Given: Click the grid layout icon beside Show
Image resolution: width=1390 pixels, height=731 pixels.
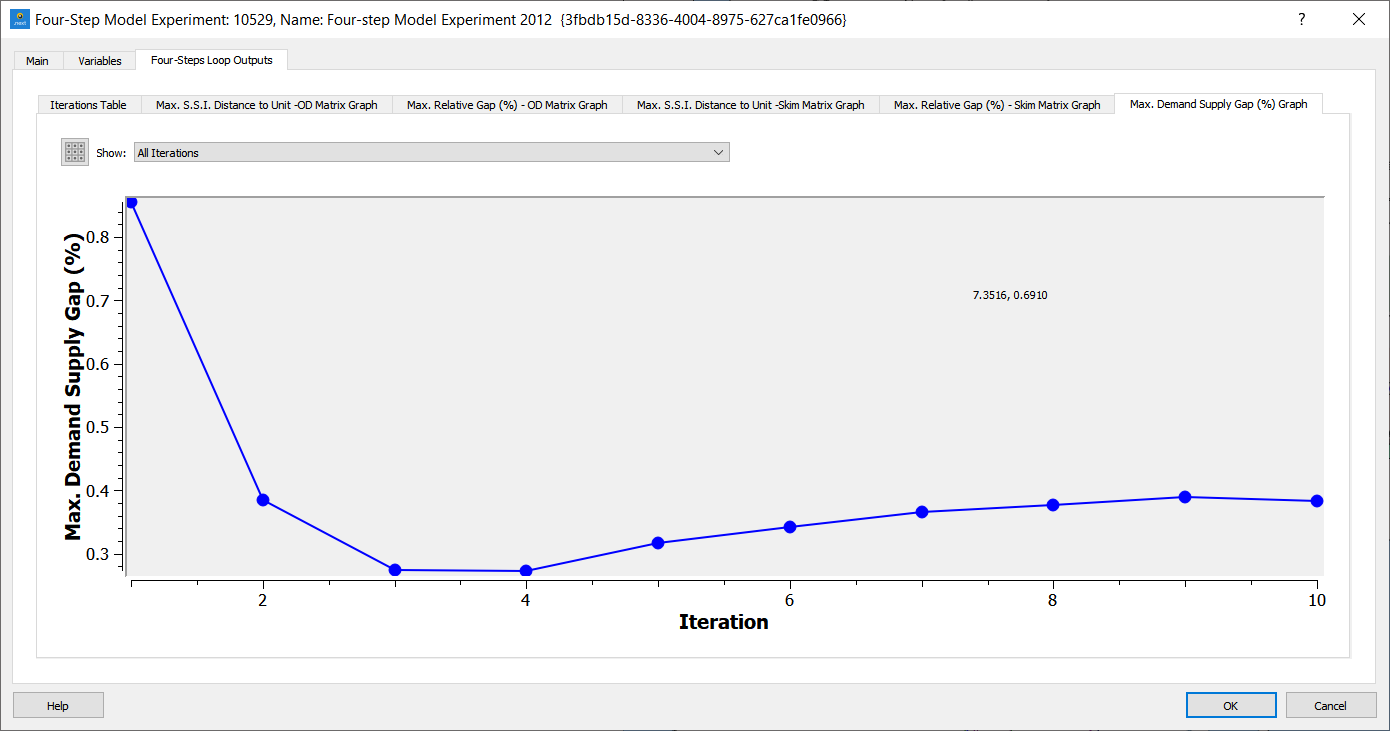Looking at the screenshot, I should pos(75,152).
